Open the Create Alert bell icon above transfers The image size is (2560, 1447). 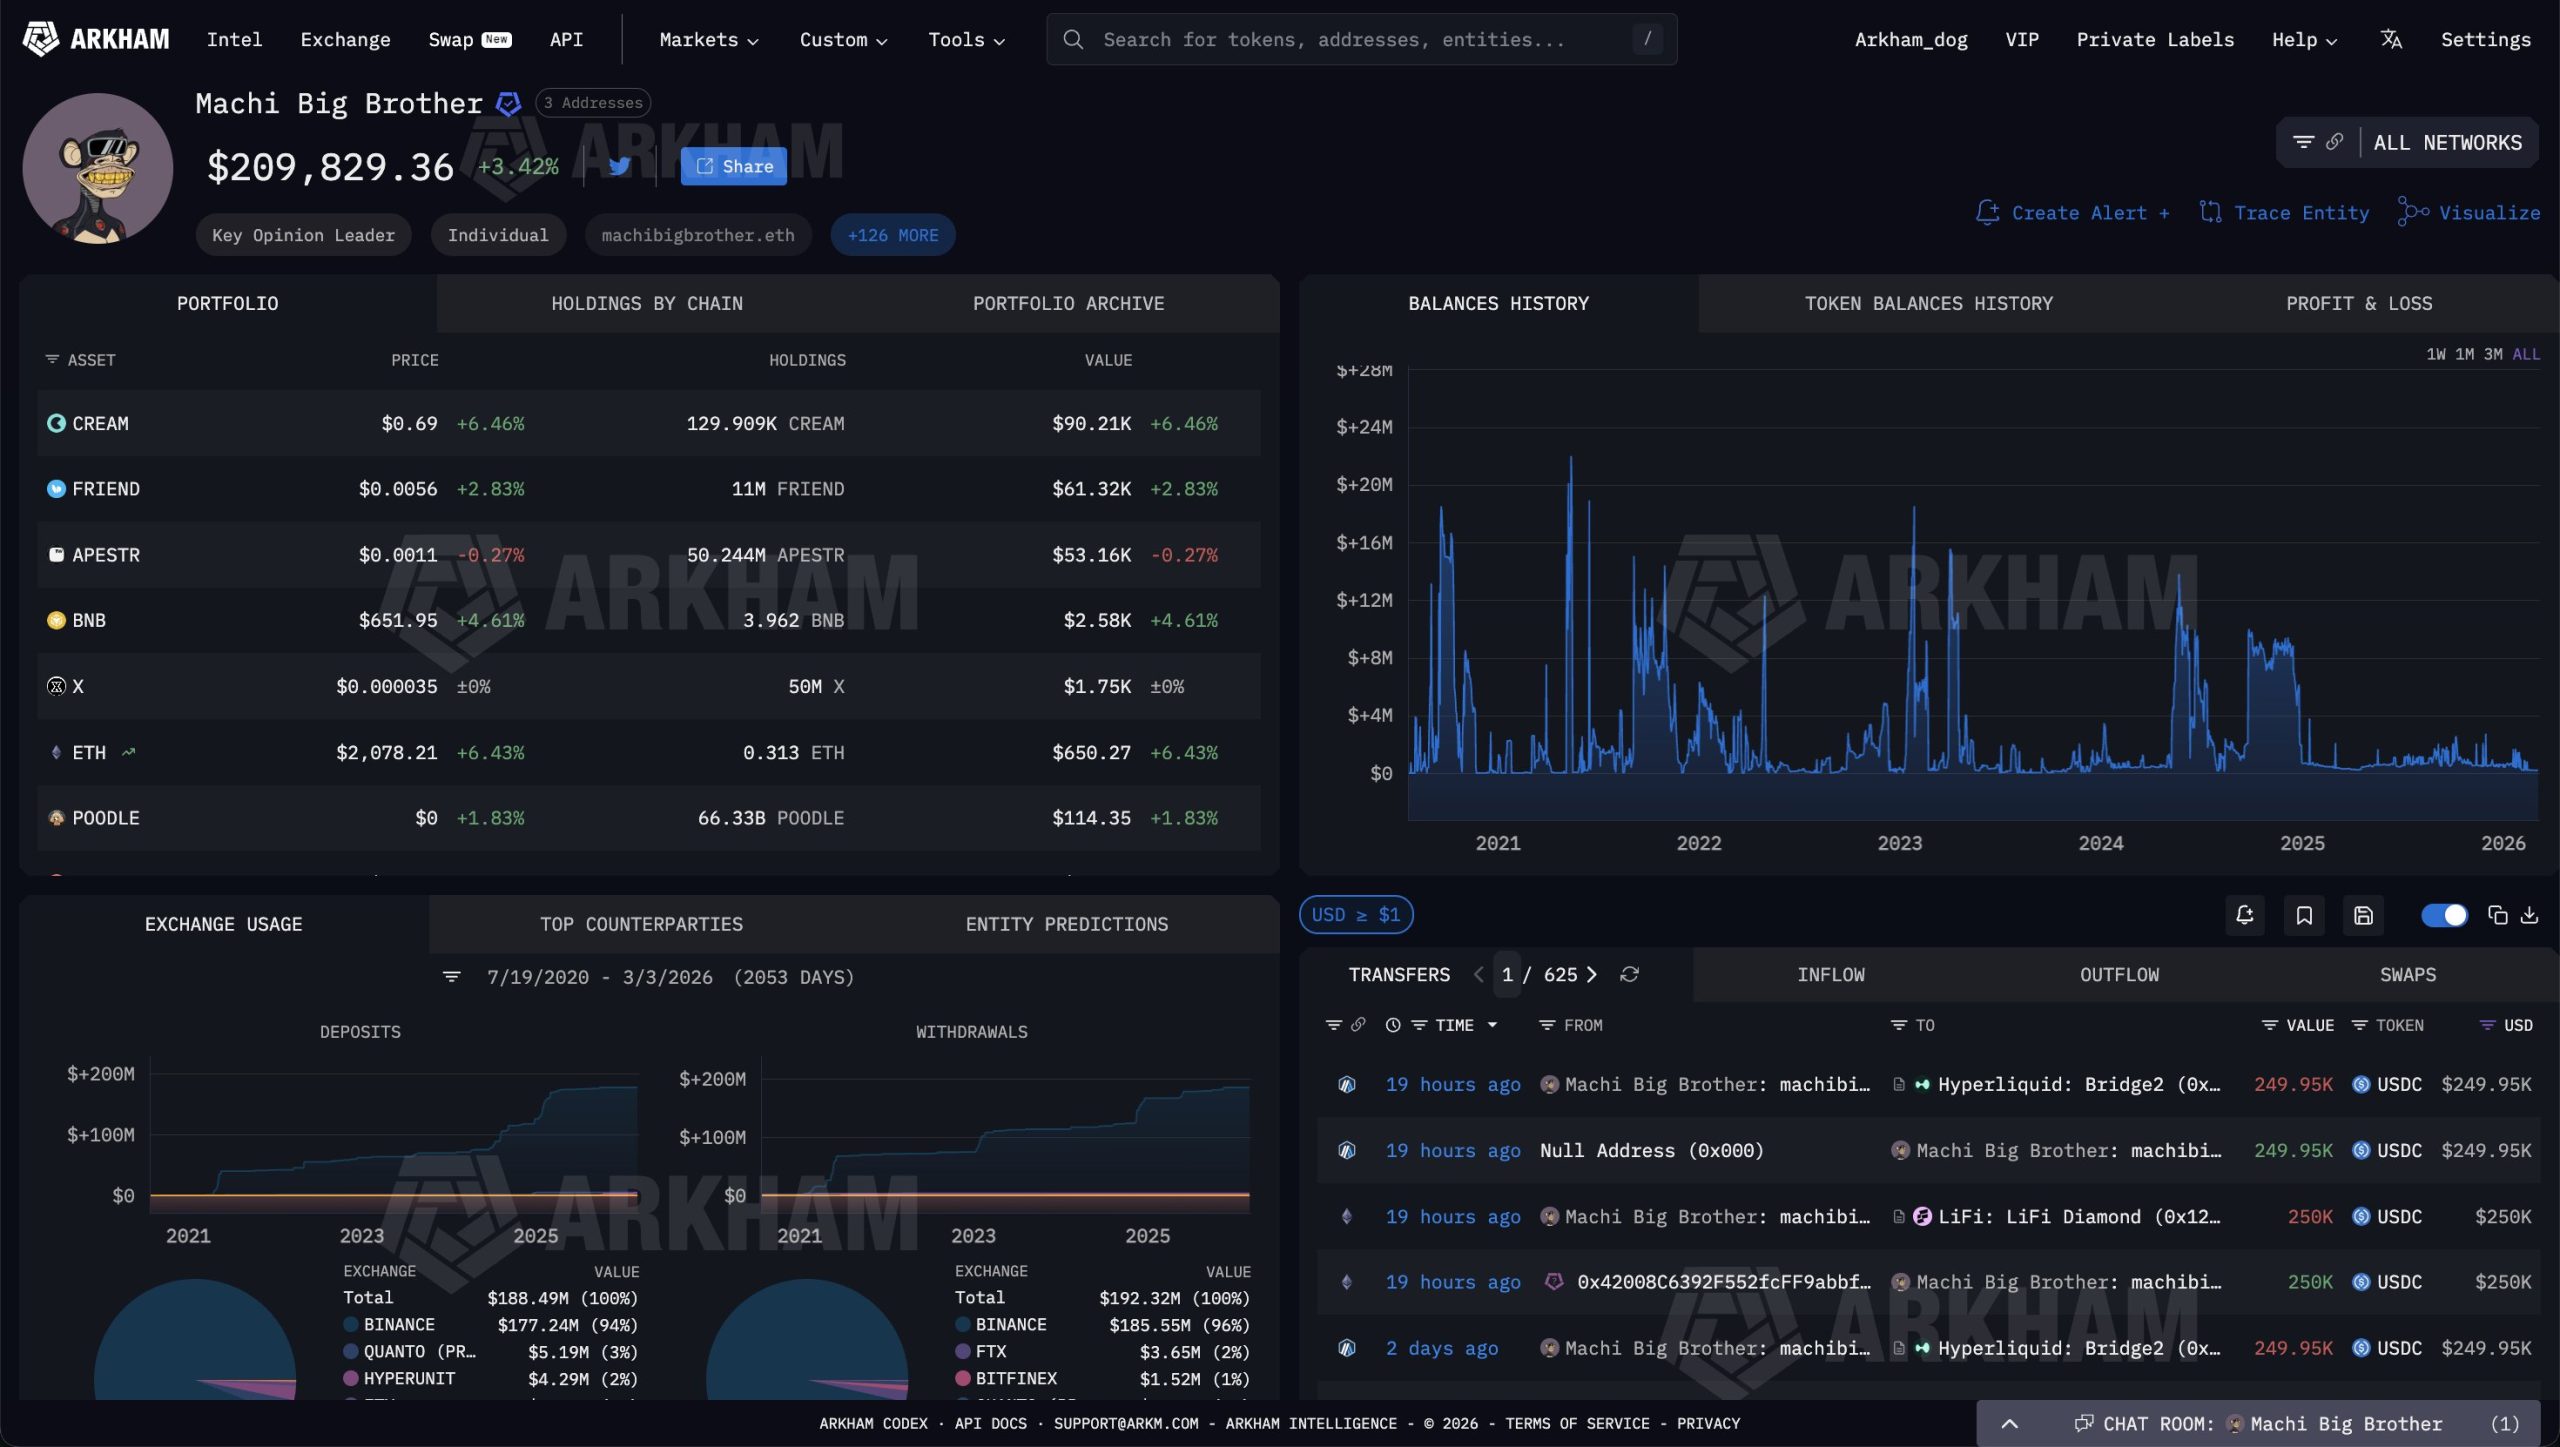coord(2245,915)
